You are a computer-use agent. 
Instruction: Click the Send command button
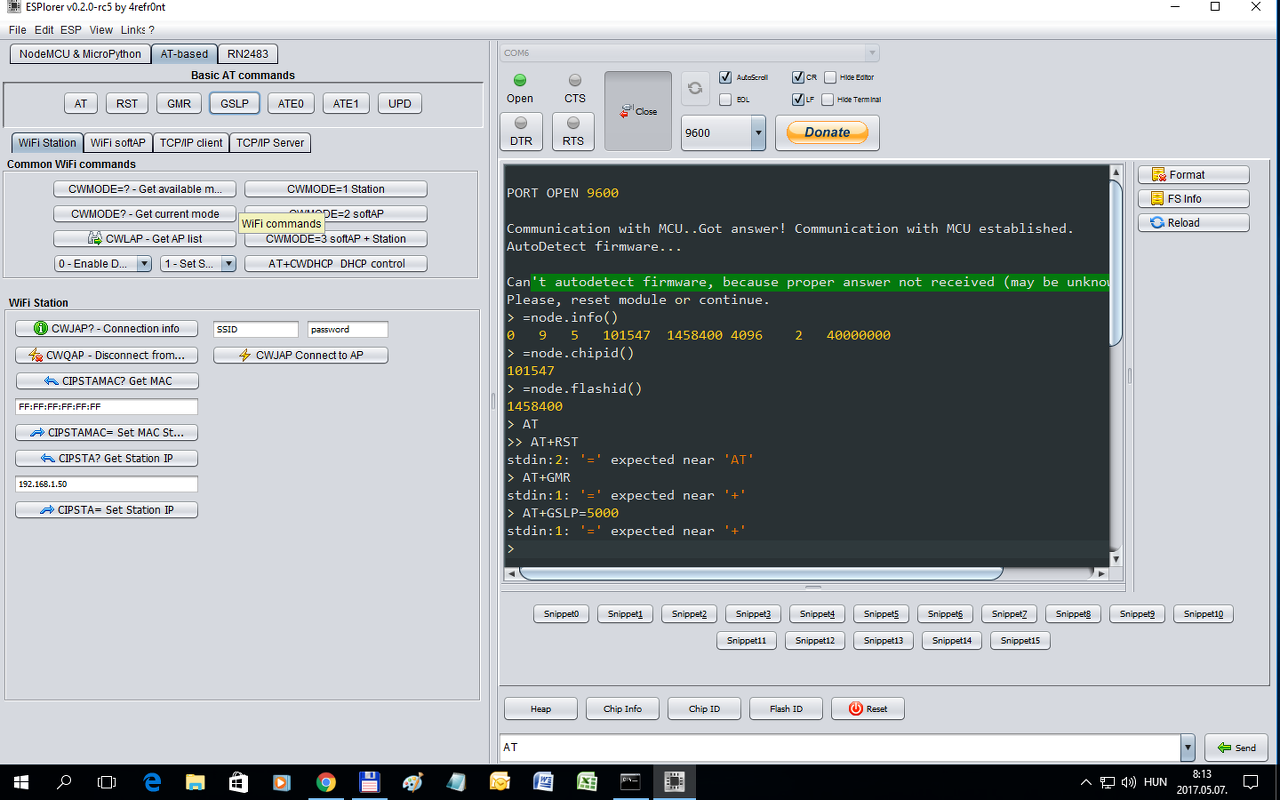point(1236,747)
